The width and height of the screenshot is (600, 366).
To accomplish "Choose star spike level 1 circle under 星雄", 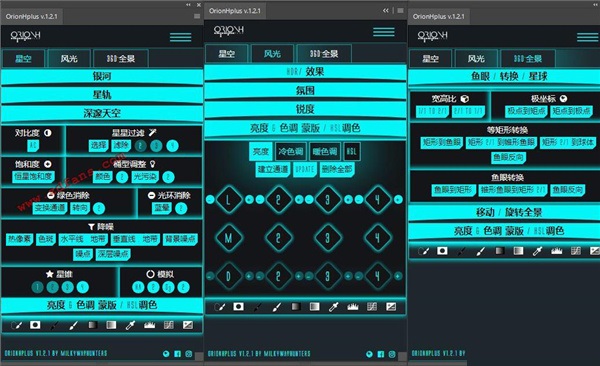I will [x=38, y=287].
